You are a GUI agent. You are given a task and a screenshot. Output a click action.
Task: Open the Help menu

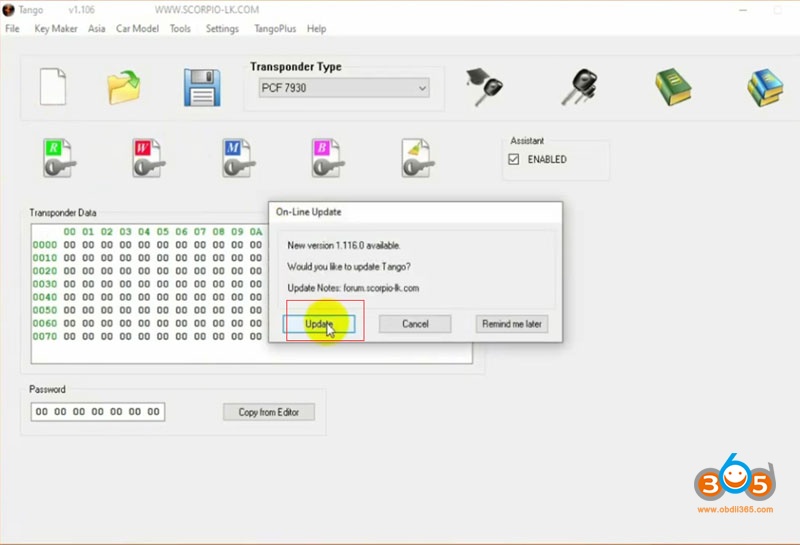pyautogui.click(x=316, y=29)
